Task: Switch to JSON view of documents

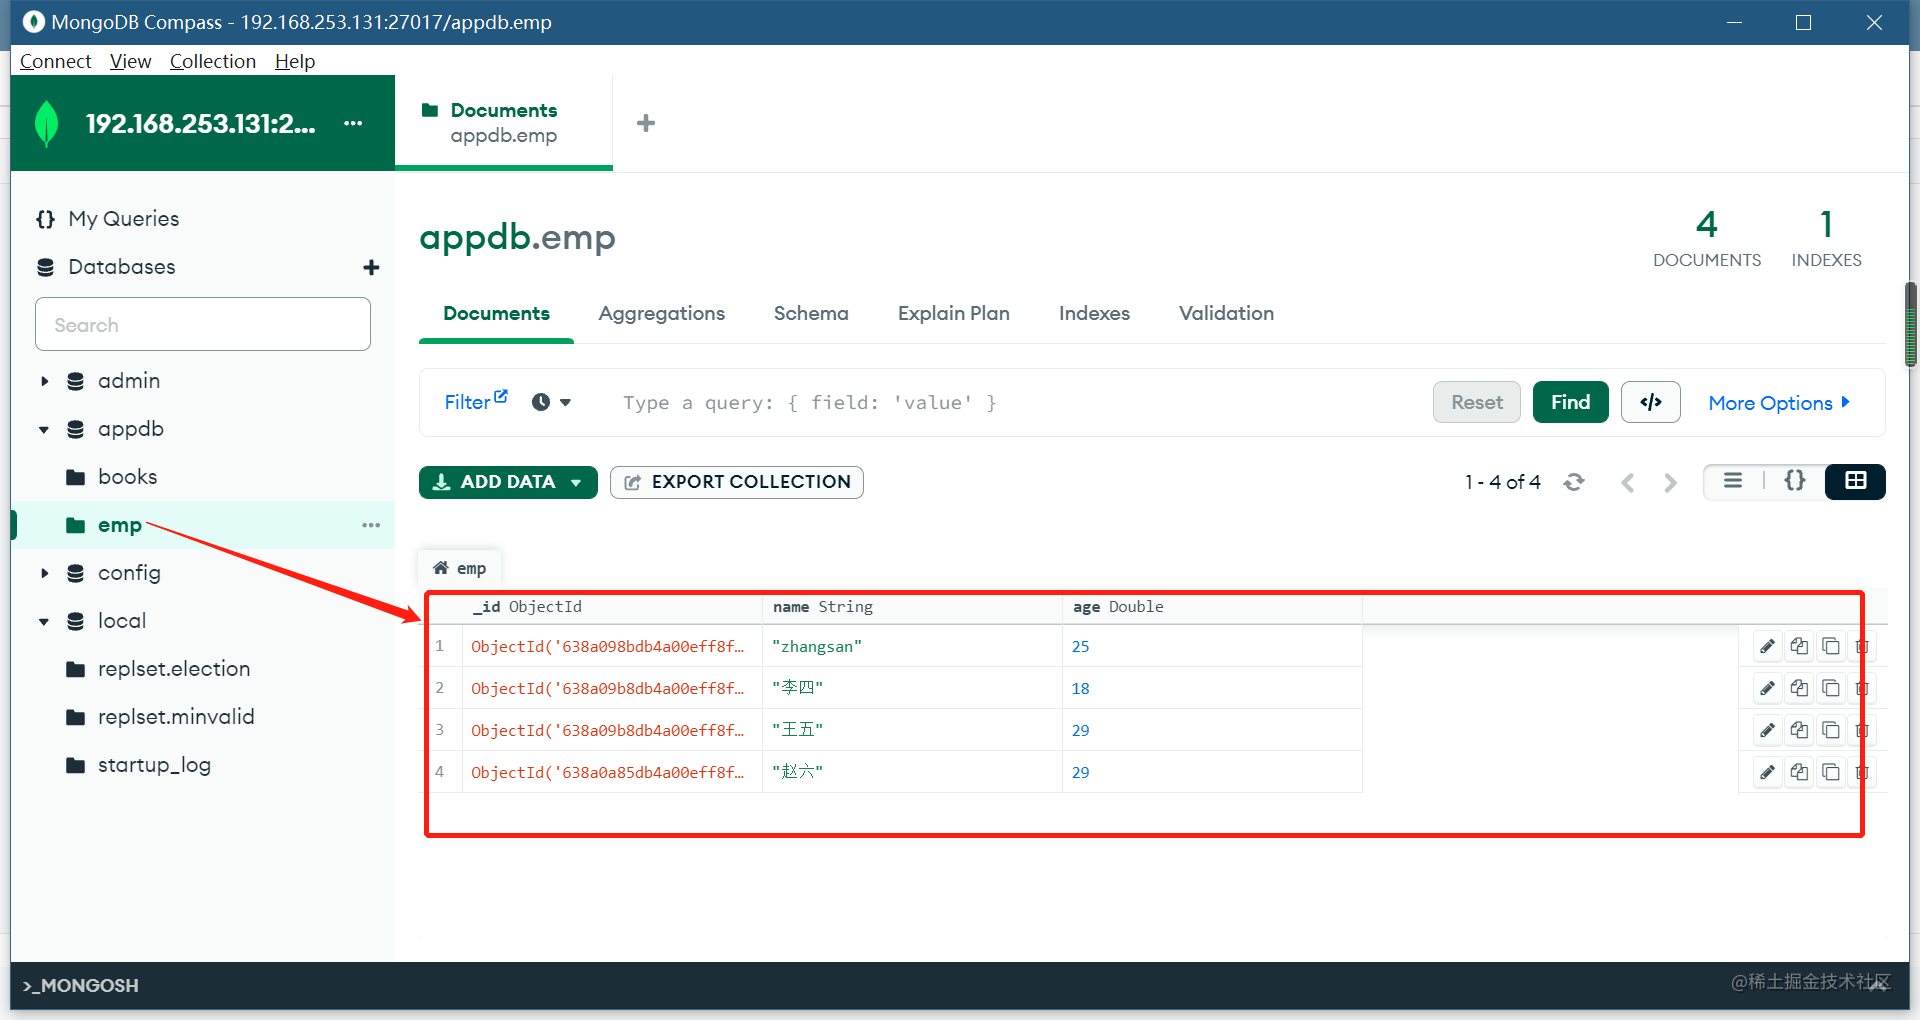Action: [x=1795, y=481]
